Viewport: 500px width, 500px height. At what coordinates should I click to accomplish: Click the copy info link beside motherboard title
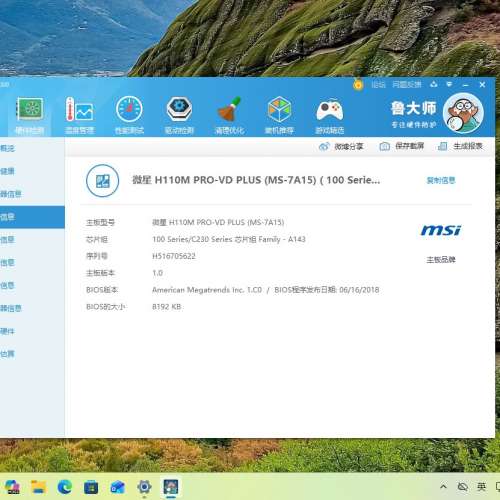(x=441, y=181)
